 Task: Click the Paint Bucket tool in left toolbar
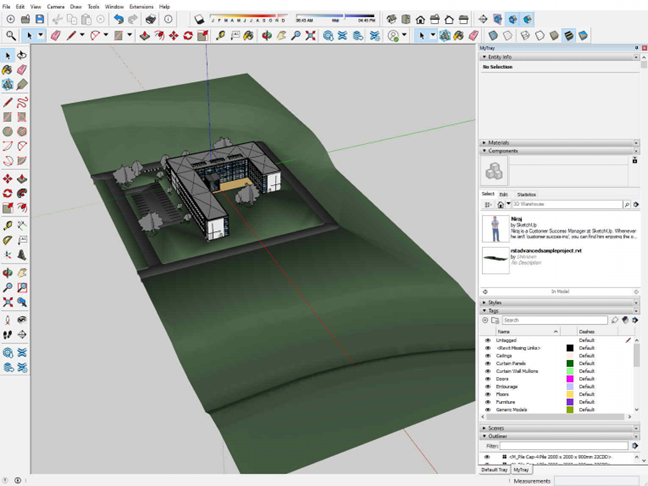(7, 70)
